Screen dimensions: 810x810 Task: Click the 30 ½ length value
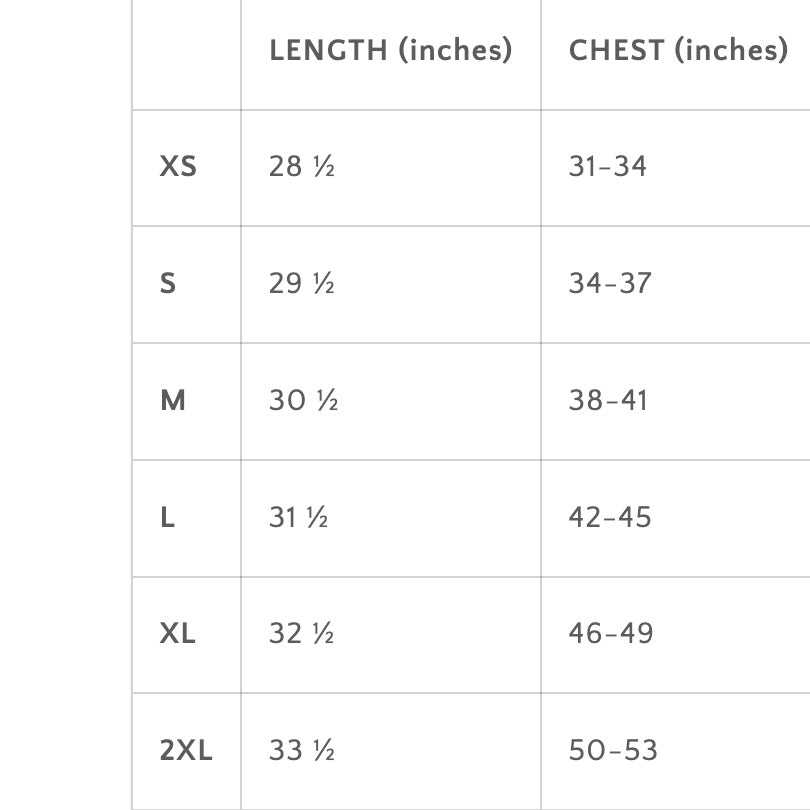click(x=303, y=401)
